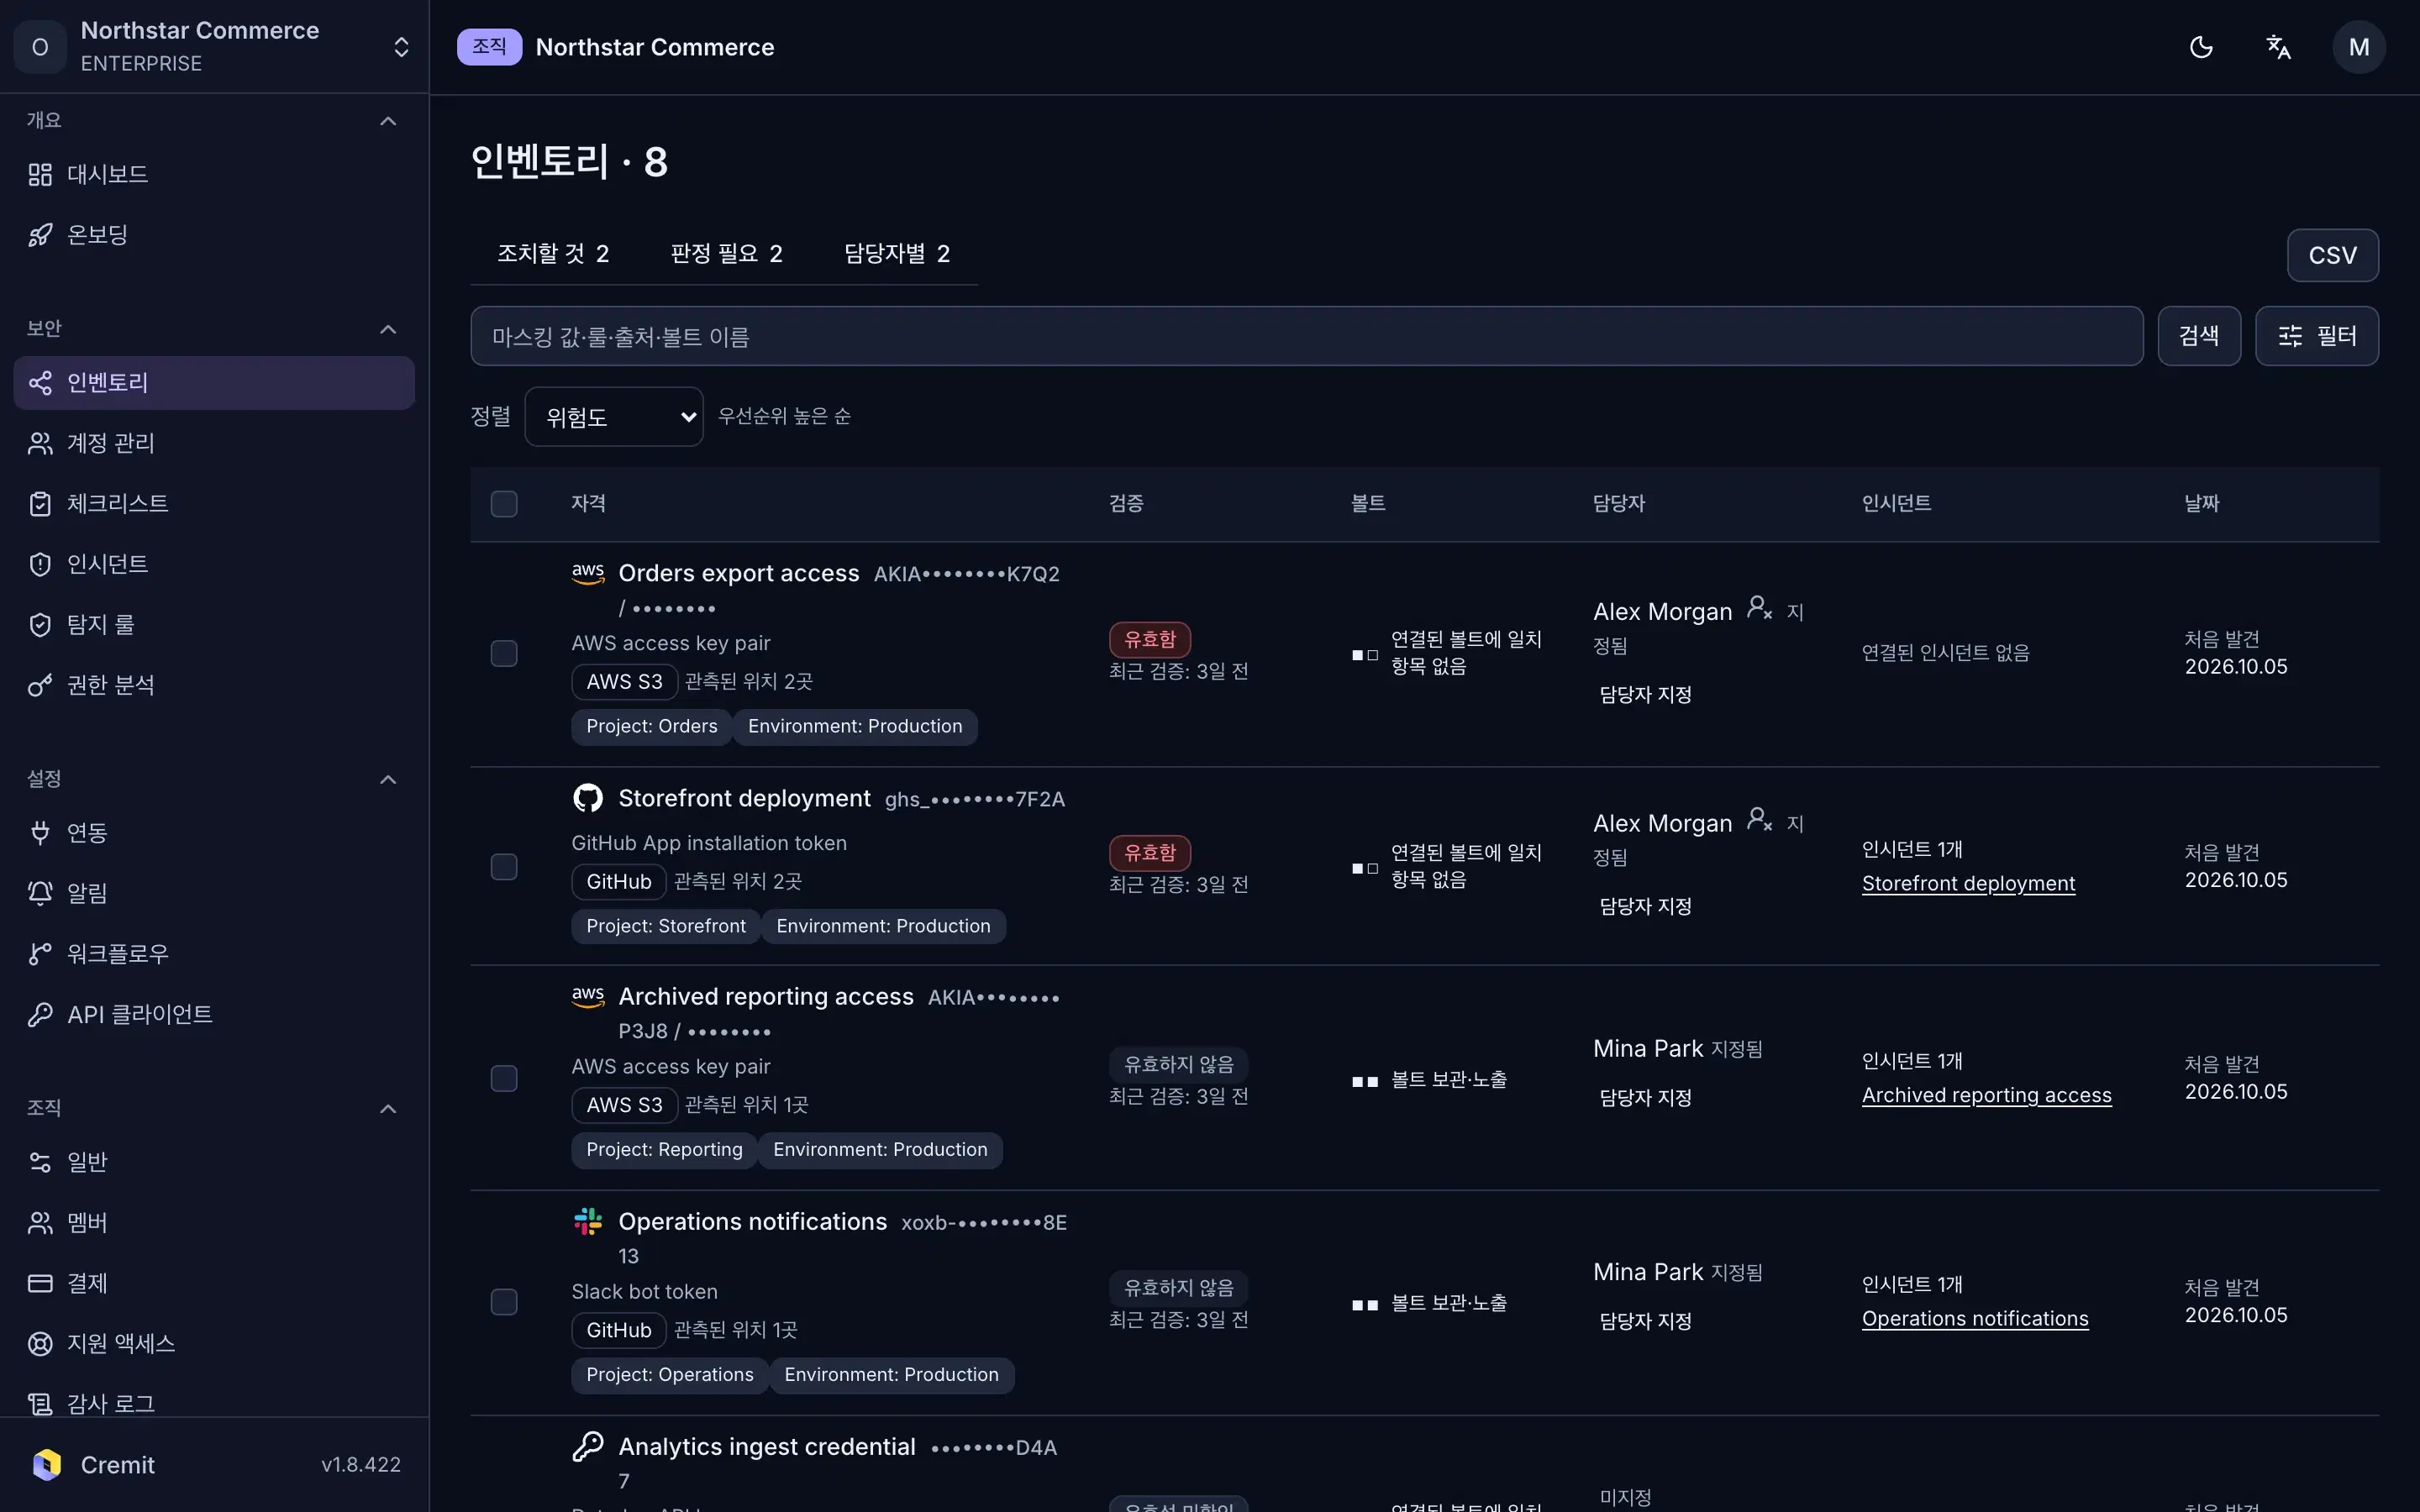Open 권한 분석 key item
The image size is (2420, 1512).
[x=214, y=685]
